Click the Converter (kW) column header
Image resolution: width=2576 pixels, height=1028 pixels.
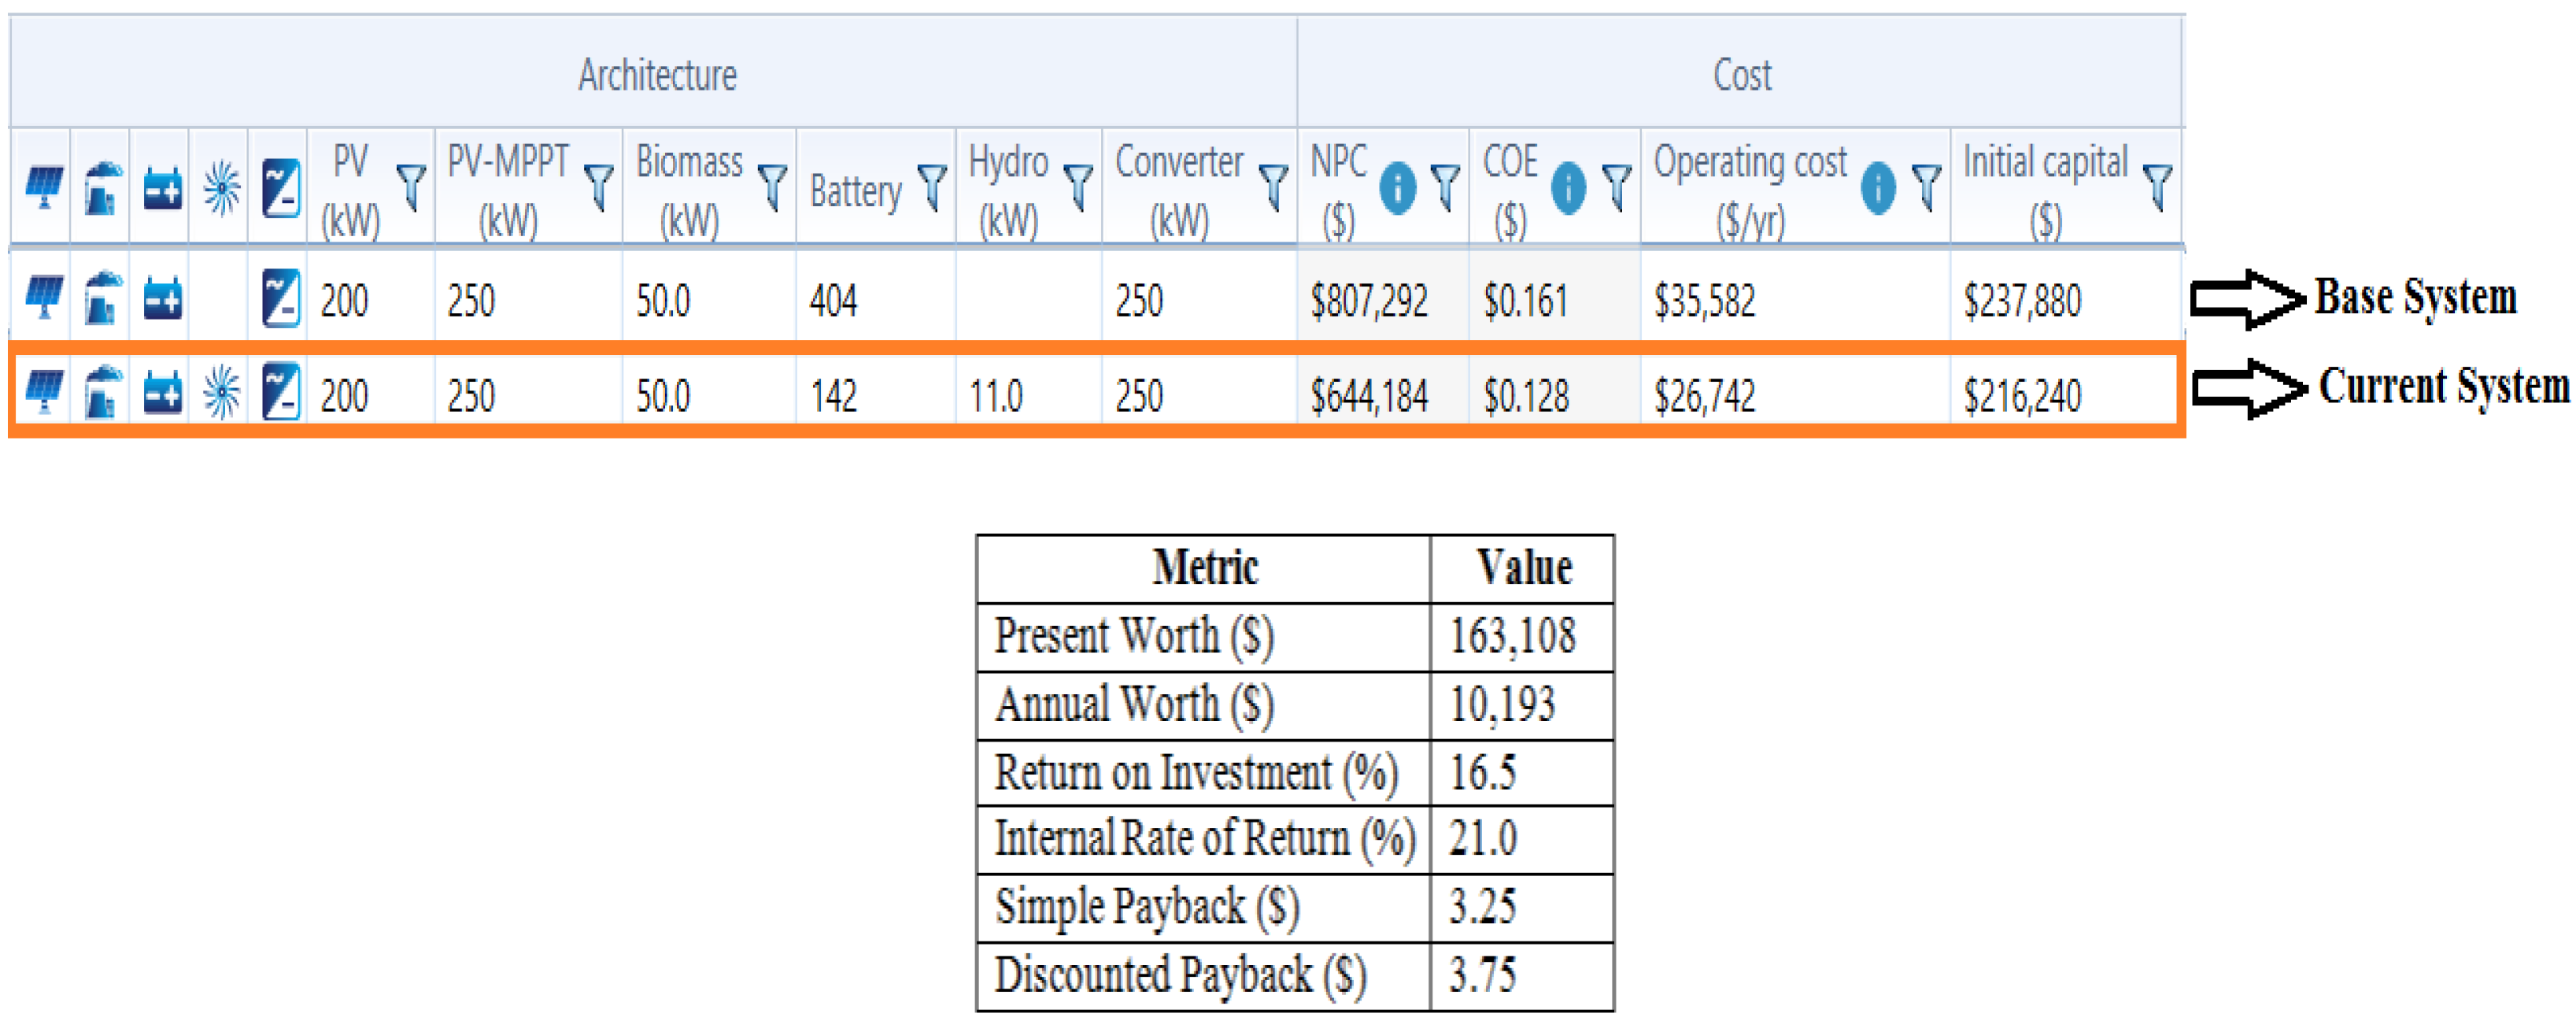1179,188
